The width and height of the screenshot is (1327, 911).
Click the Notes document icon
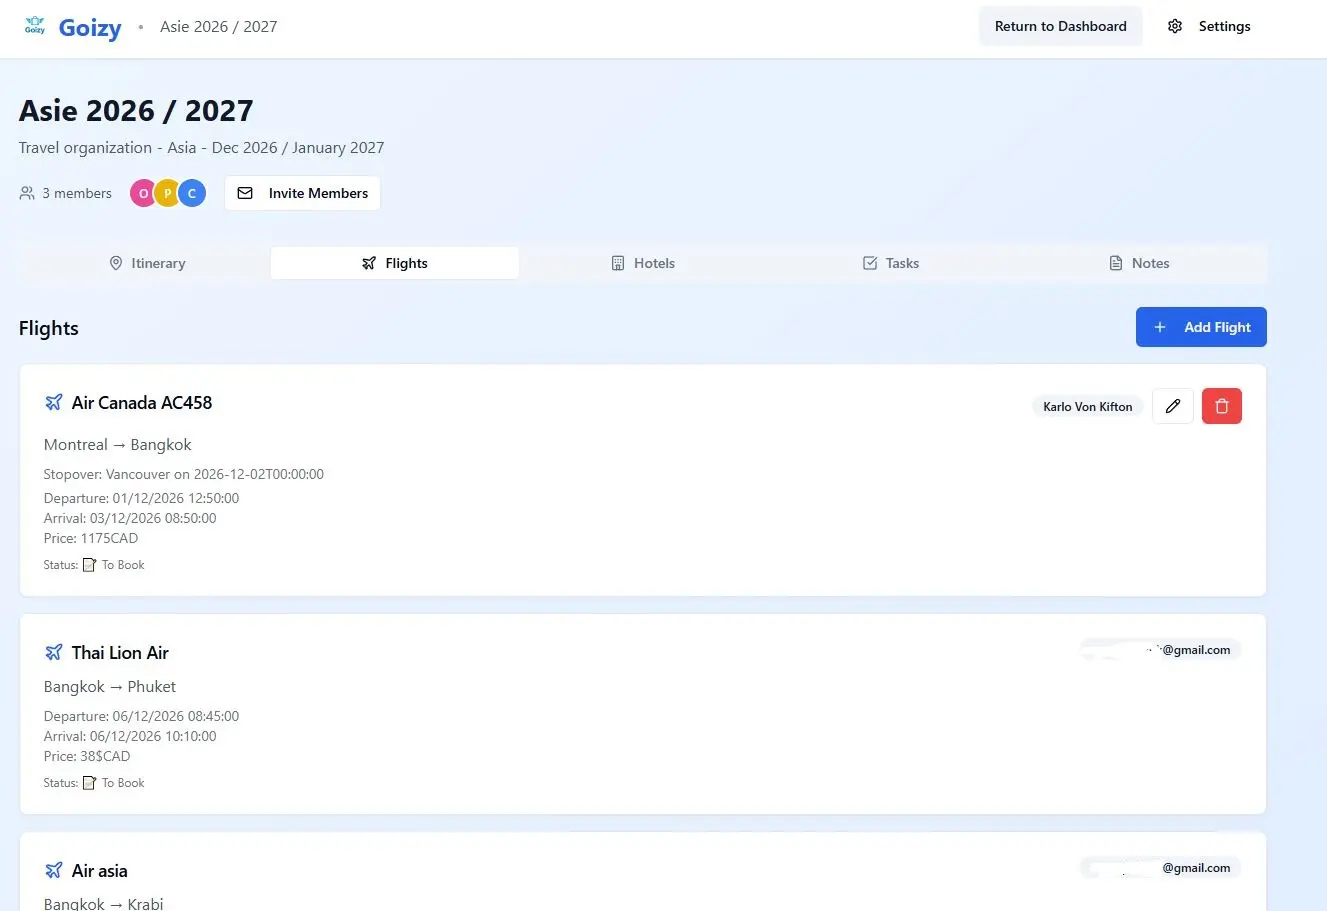point(1116,263)
